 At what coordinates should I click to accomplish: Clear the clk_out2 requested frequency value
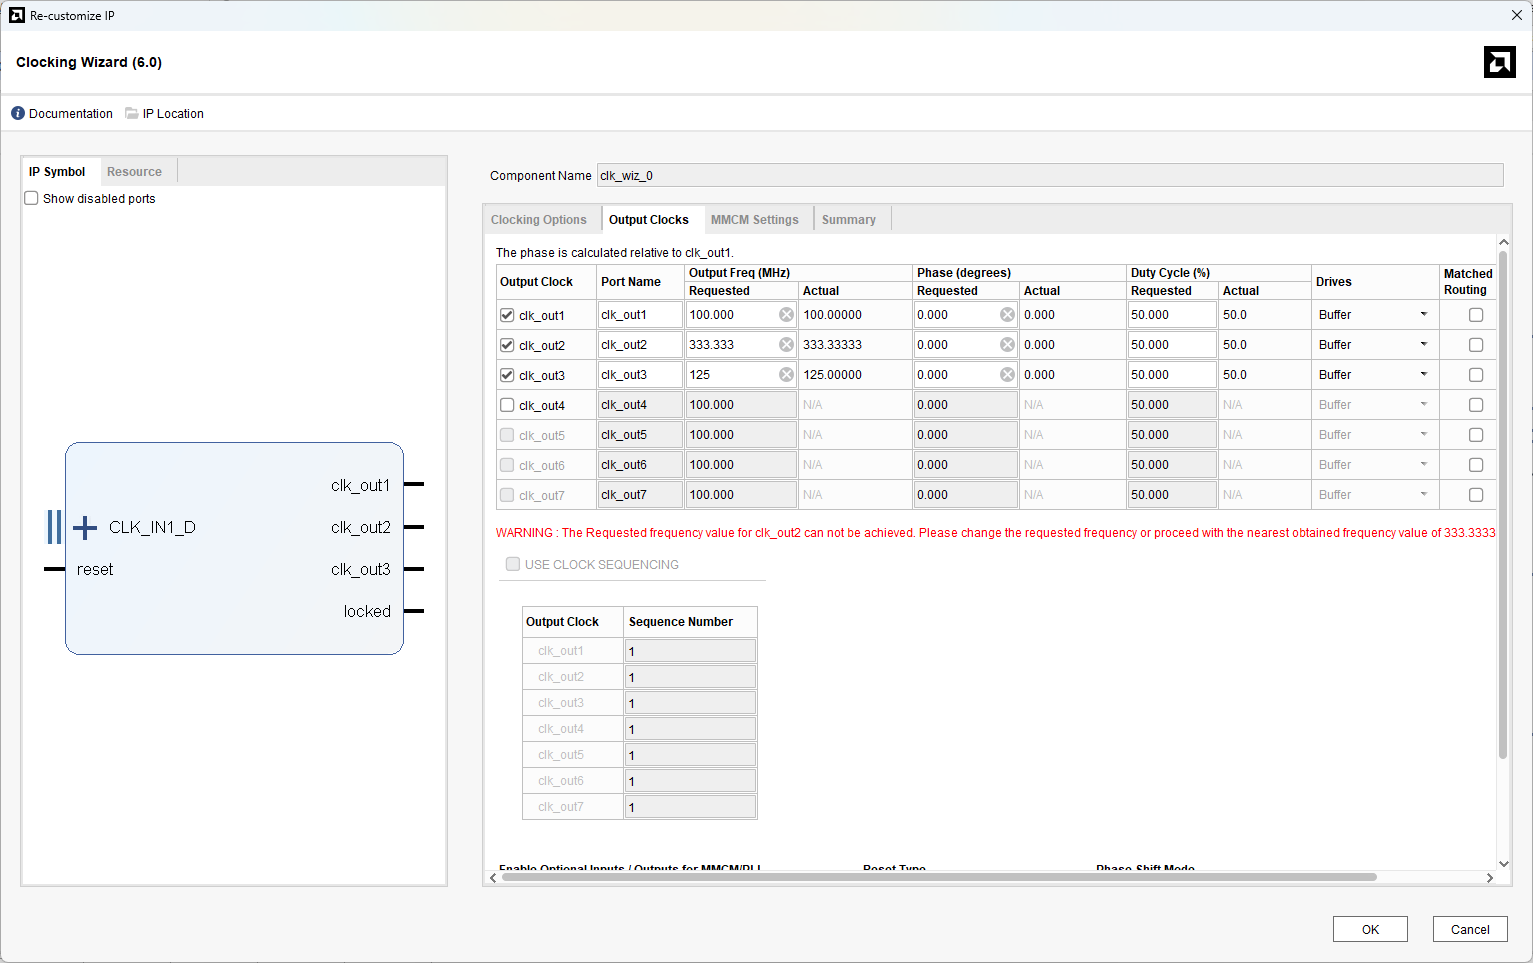point(786,345)
